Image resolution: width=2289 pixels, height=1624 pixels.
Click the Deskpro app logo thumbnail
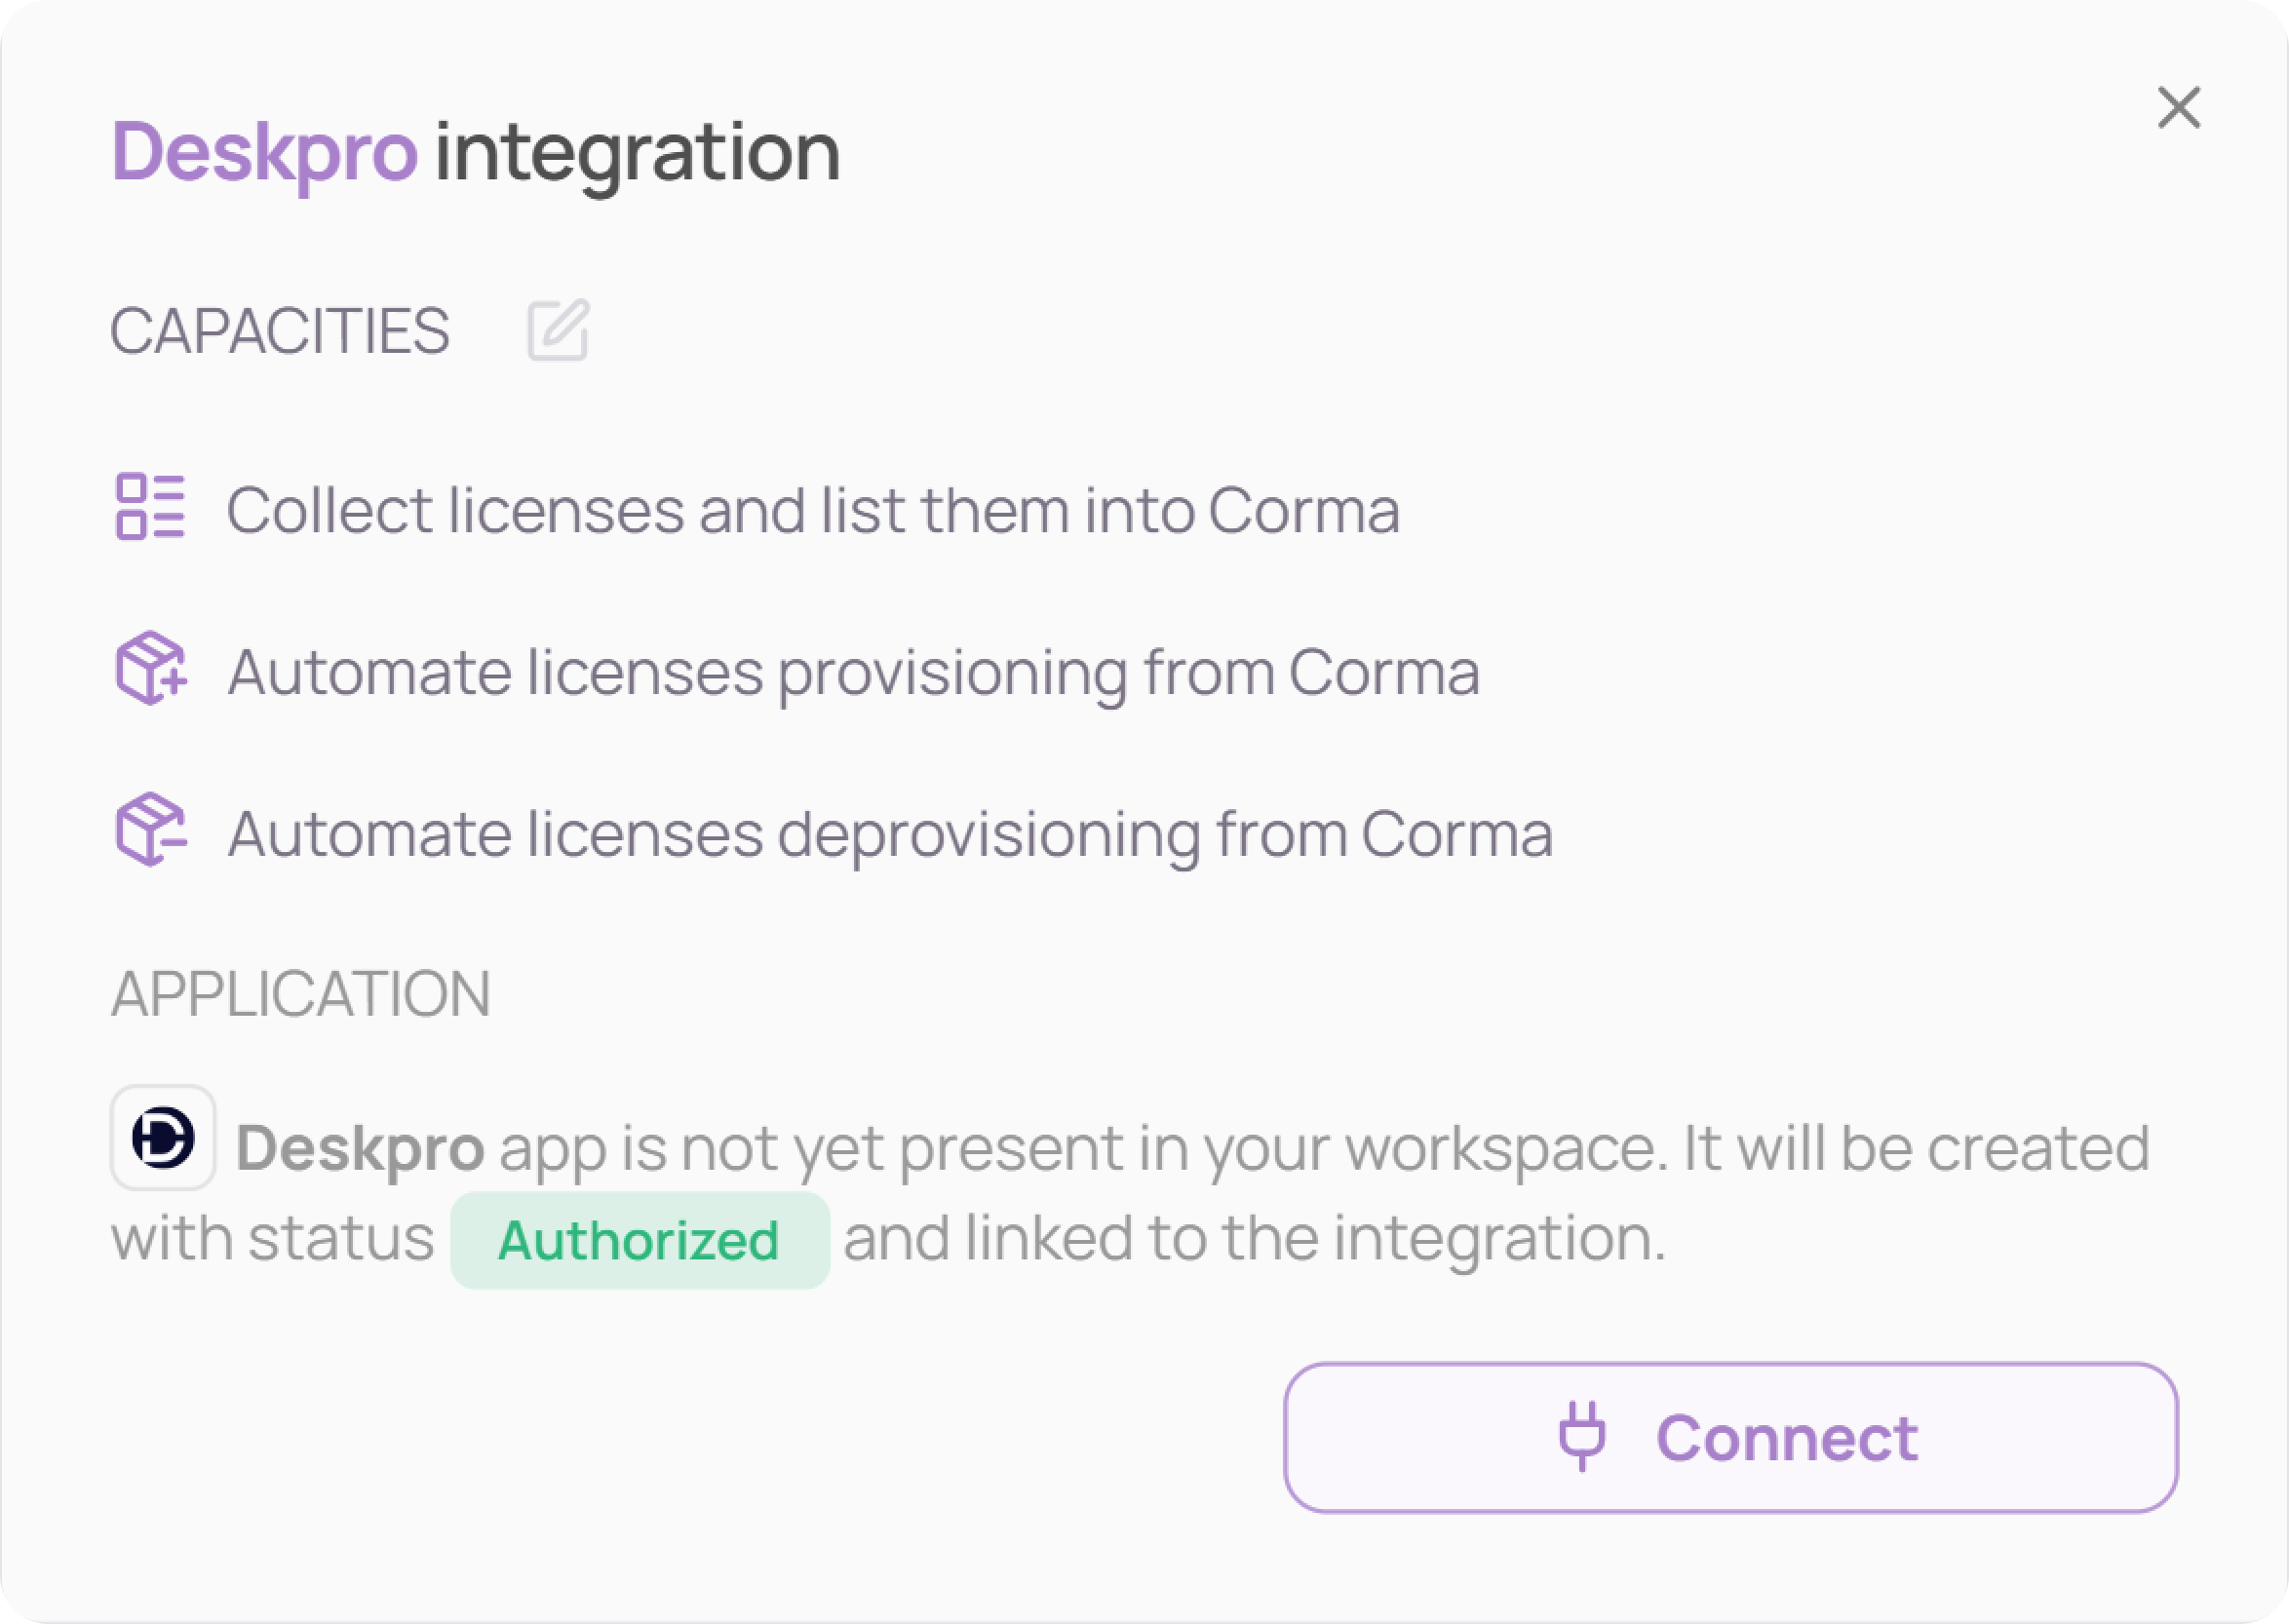pyautogui.click(x=163, y=1138)
